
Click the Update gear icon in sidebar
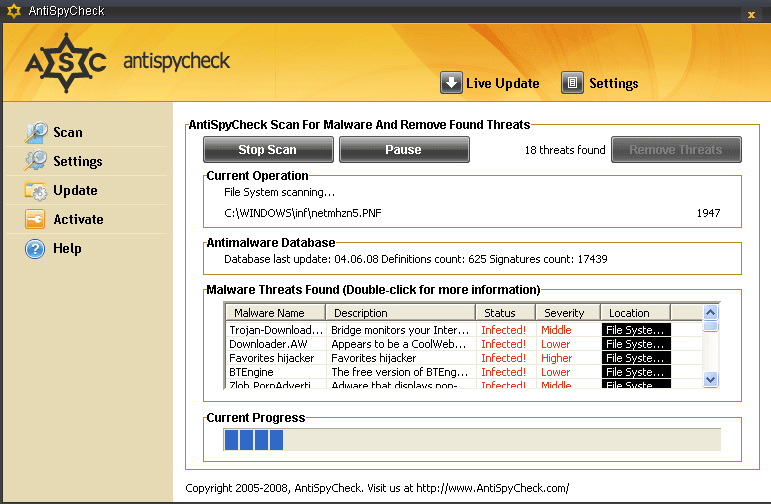coord(36,190)
